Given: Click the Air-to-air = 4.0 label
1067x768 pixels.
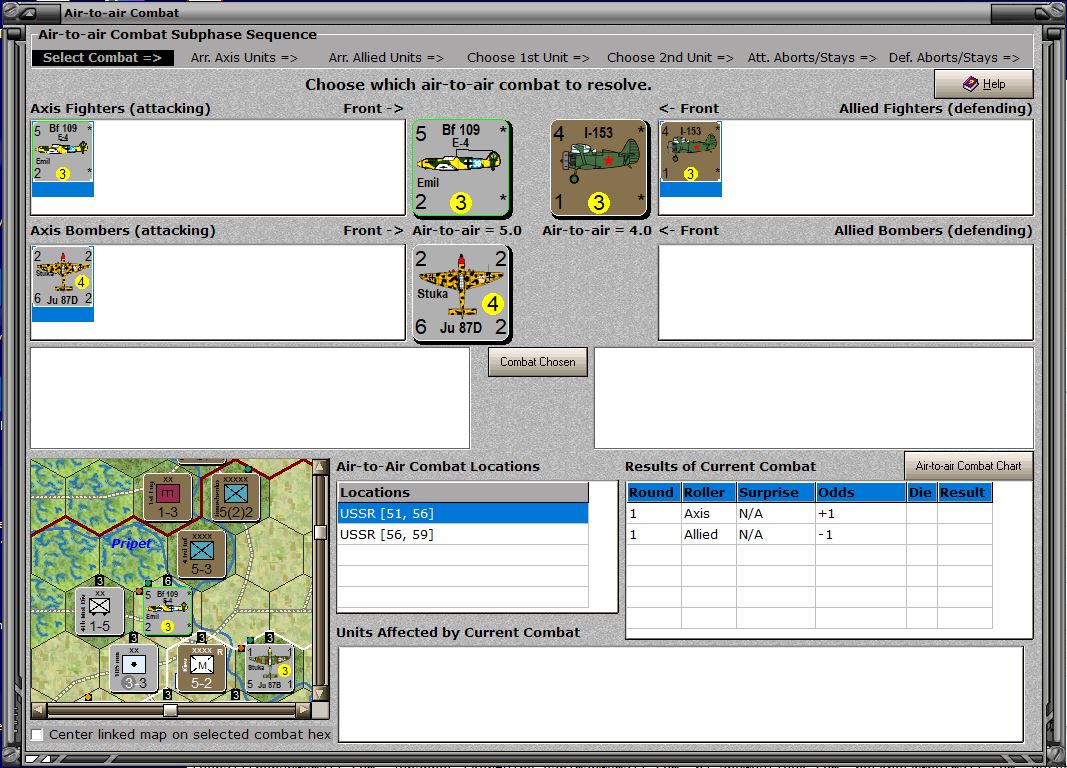Looking at the screenshot, I should 597,231.
